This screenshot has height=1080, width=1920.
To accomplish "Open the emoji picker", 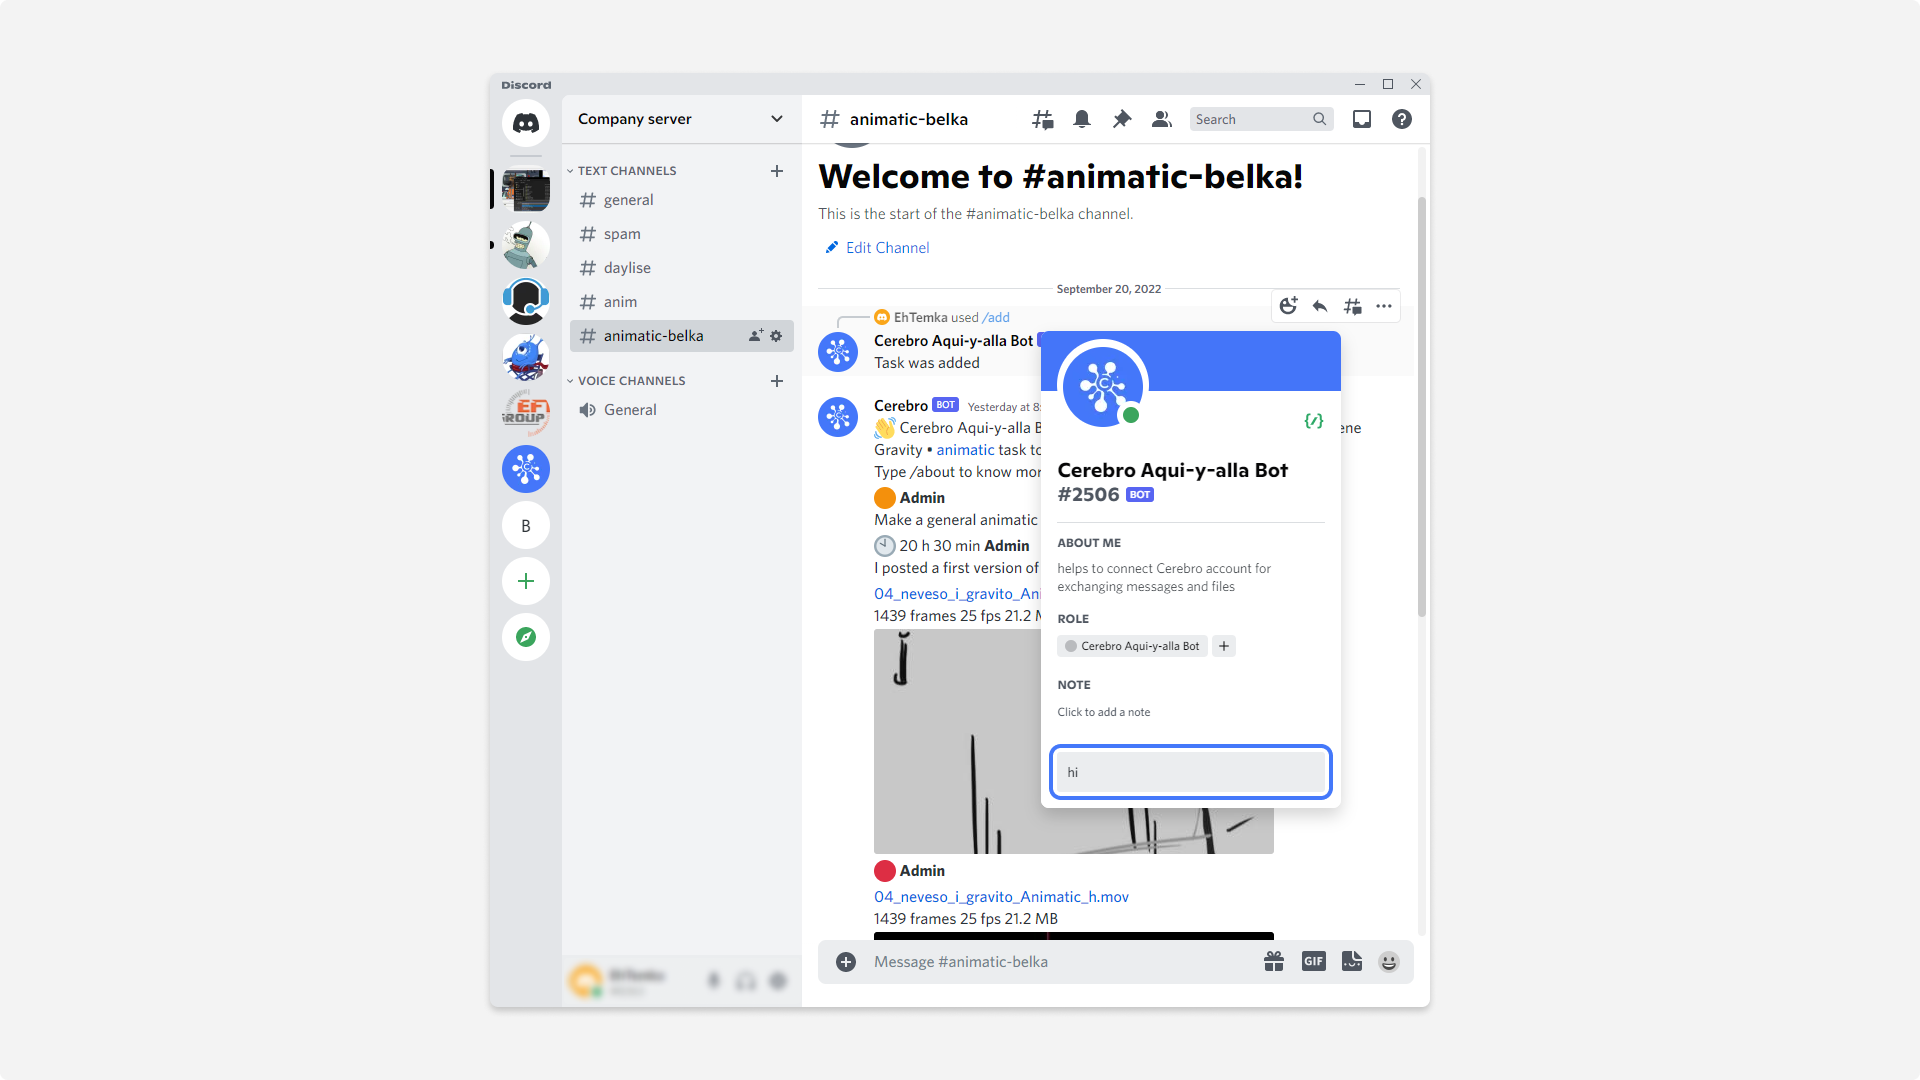I will click(x=1389, y=962).
